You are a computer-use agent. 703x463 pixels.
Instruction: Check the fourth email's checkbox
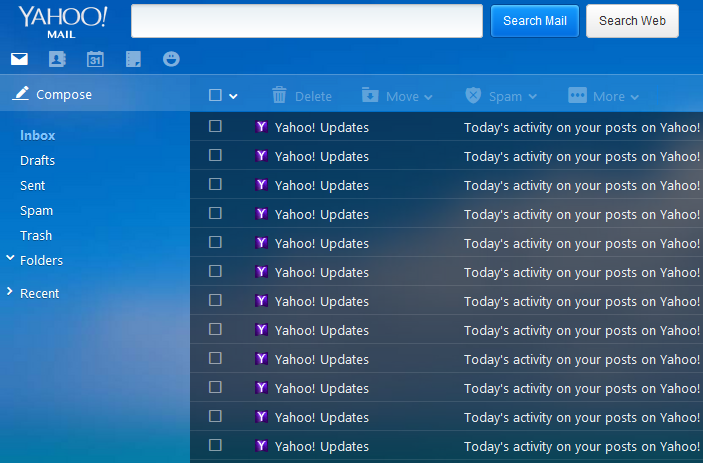point(215,213)
